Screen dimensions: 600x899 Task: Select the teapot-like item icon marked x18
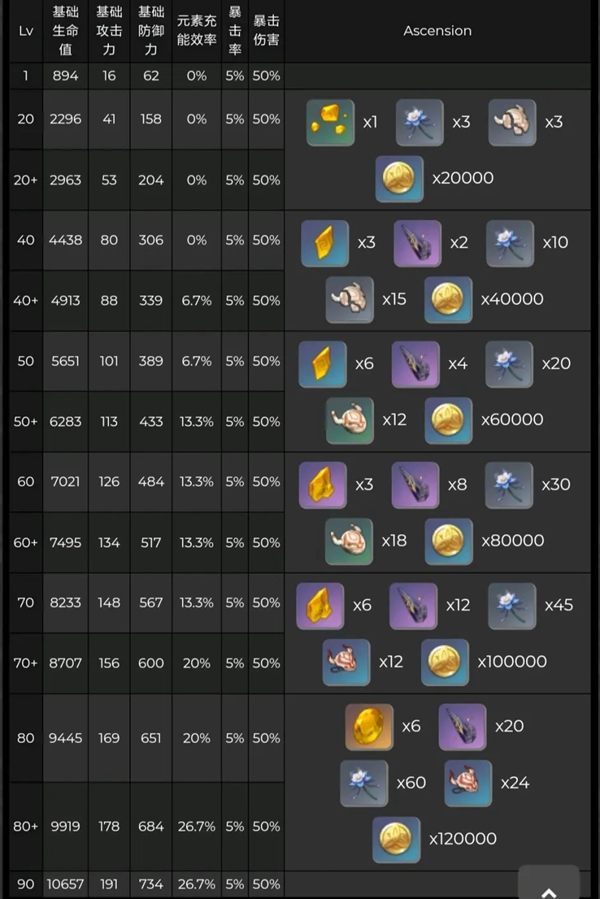[x=349, y=541]
